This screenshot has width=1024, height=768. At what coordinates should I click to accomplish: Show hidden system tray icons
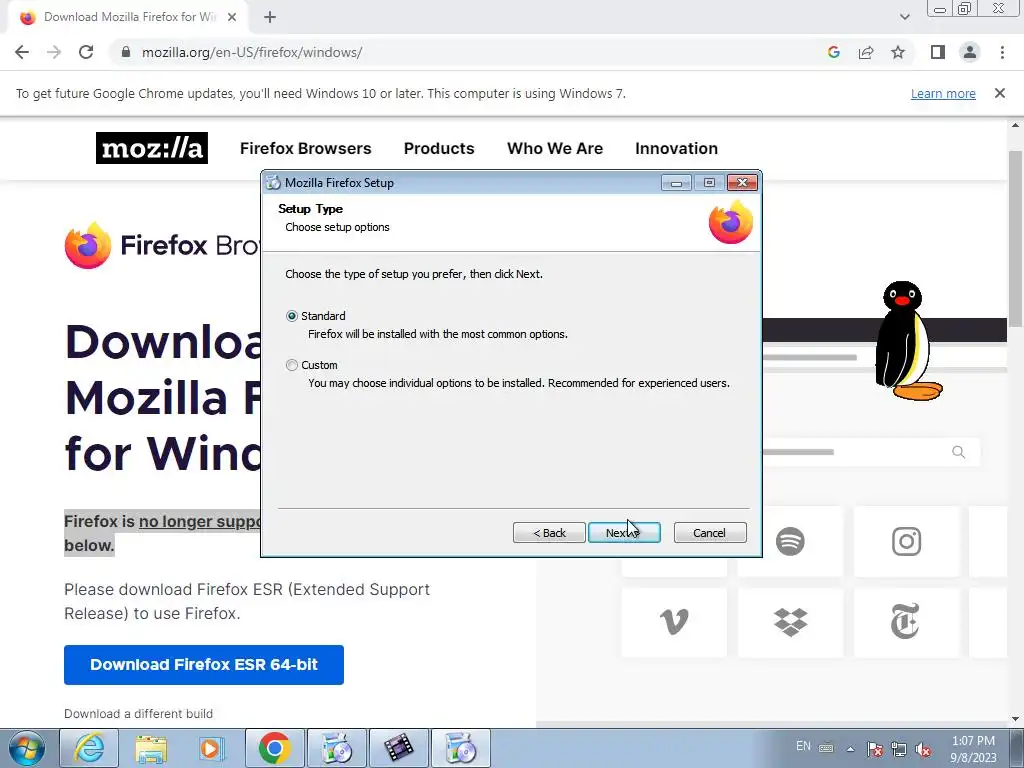[x=850, y=749]
